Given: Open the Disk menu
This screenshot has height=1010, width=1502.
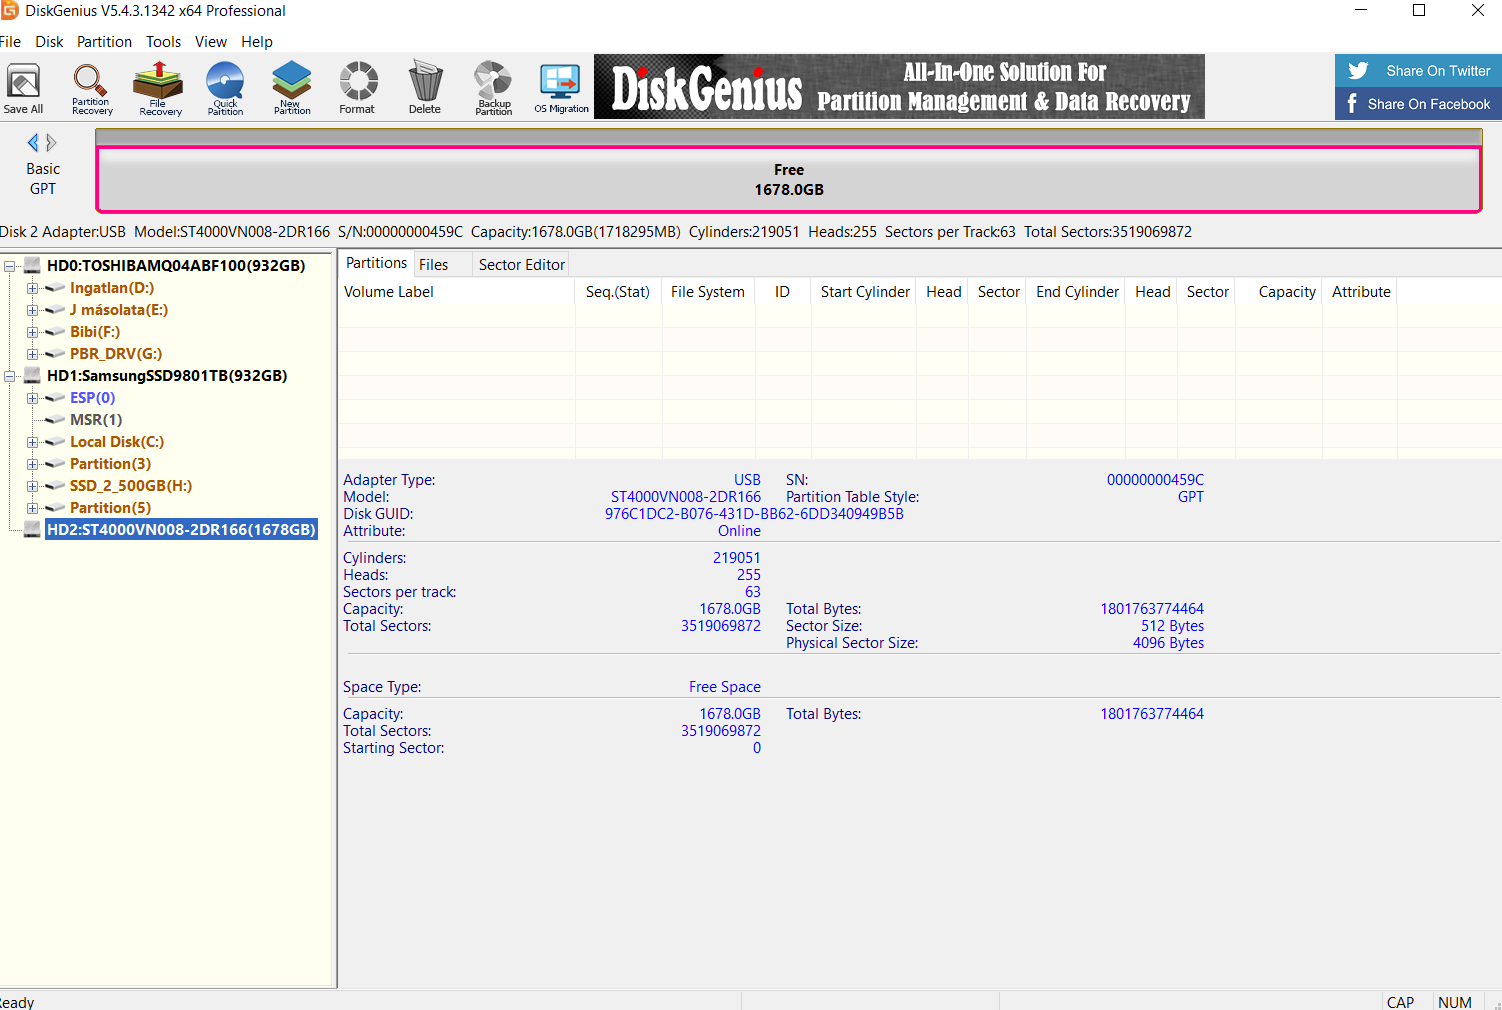Looking at the screenshot, I should tap(49, 42).
